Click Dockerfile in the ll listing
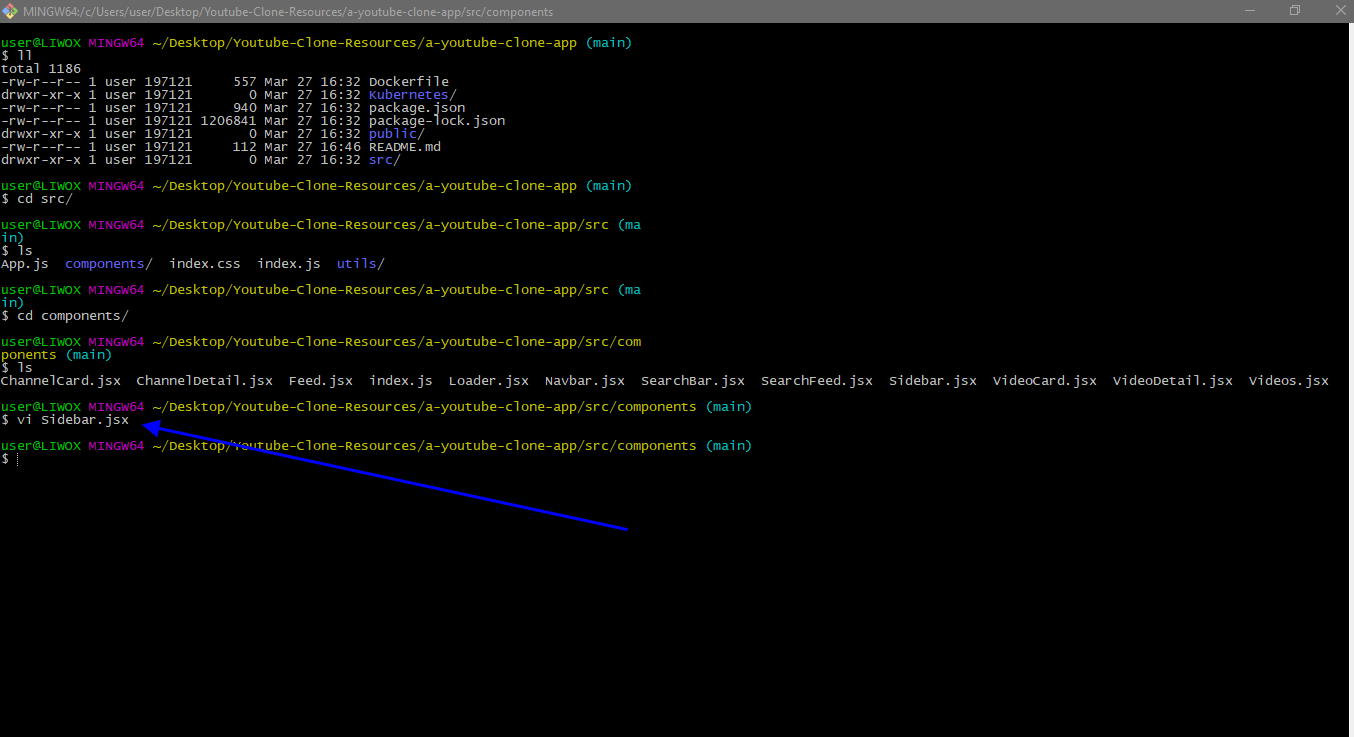The height and width of the screenshot is (737, 1354). pos(408,82)
